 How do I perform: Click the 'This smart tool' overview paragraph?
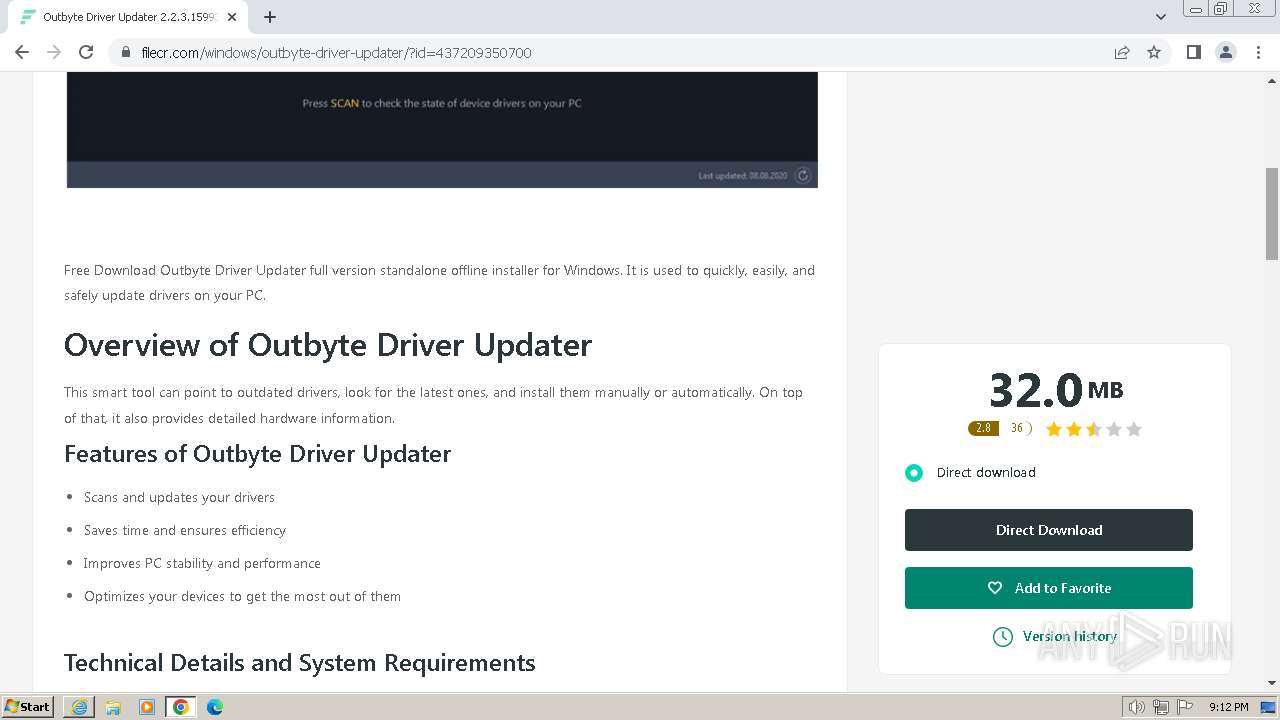point(434,405)
